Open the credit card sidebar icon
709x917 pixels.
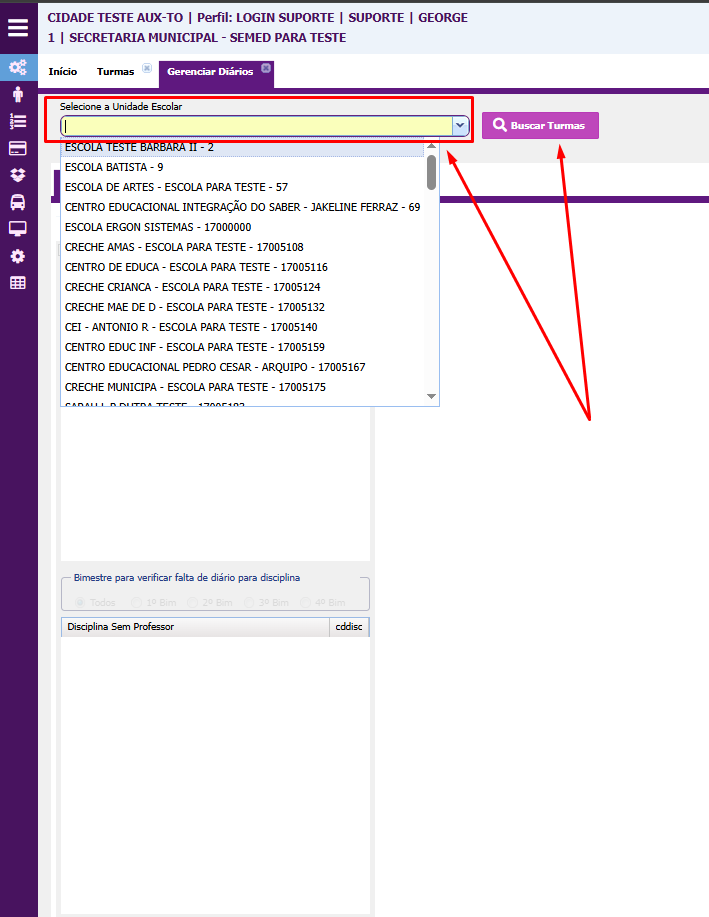coord(18,148)
